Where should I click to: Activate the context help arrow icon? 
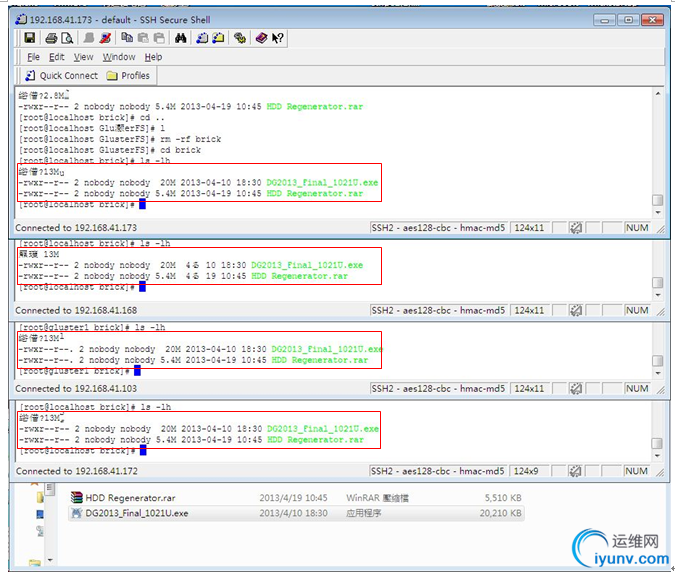point(277,38)
